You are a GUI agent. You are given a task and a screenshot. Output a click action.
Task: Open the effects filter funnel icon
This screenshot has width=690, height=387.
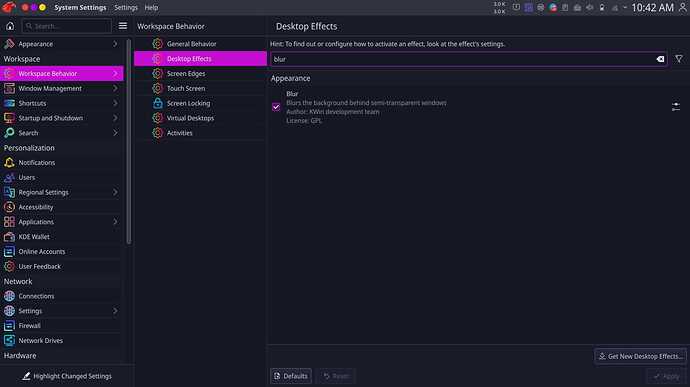click(x=679, y=59)
